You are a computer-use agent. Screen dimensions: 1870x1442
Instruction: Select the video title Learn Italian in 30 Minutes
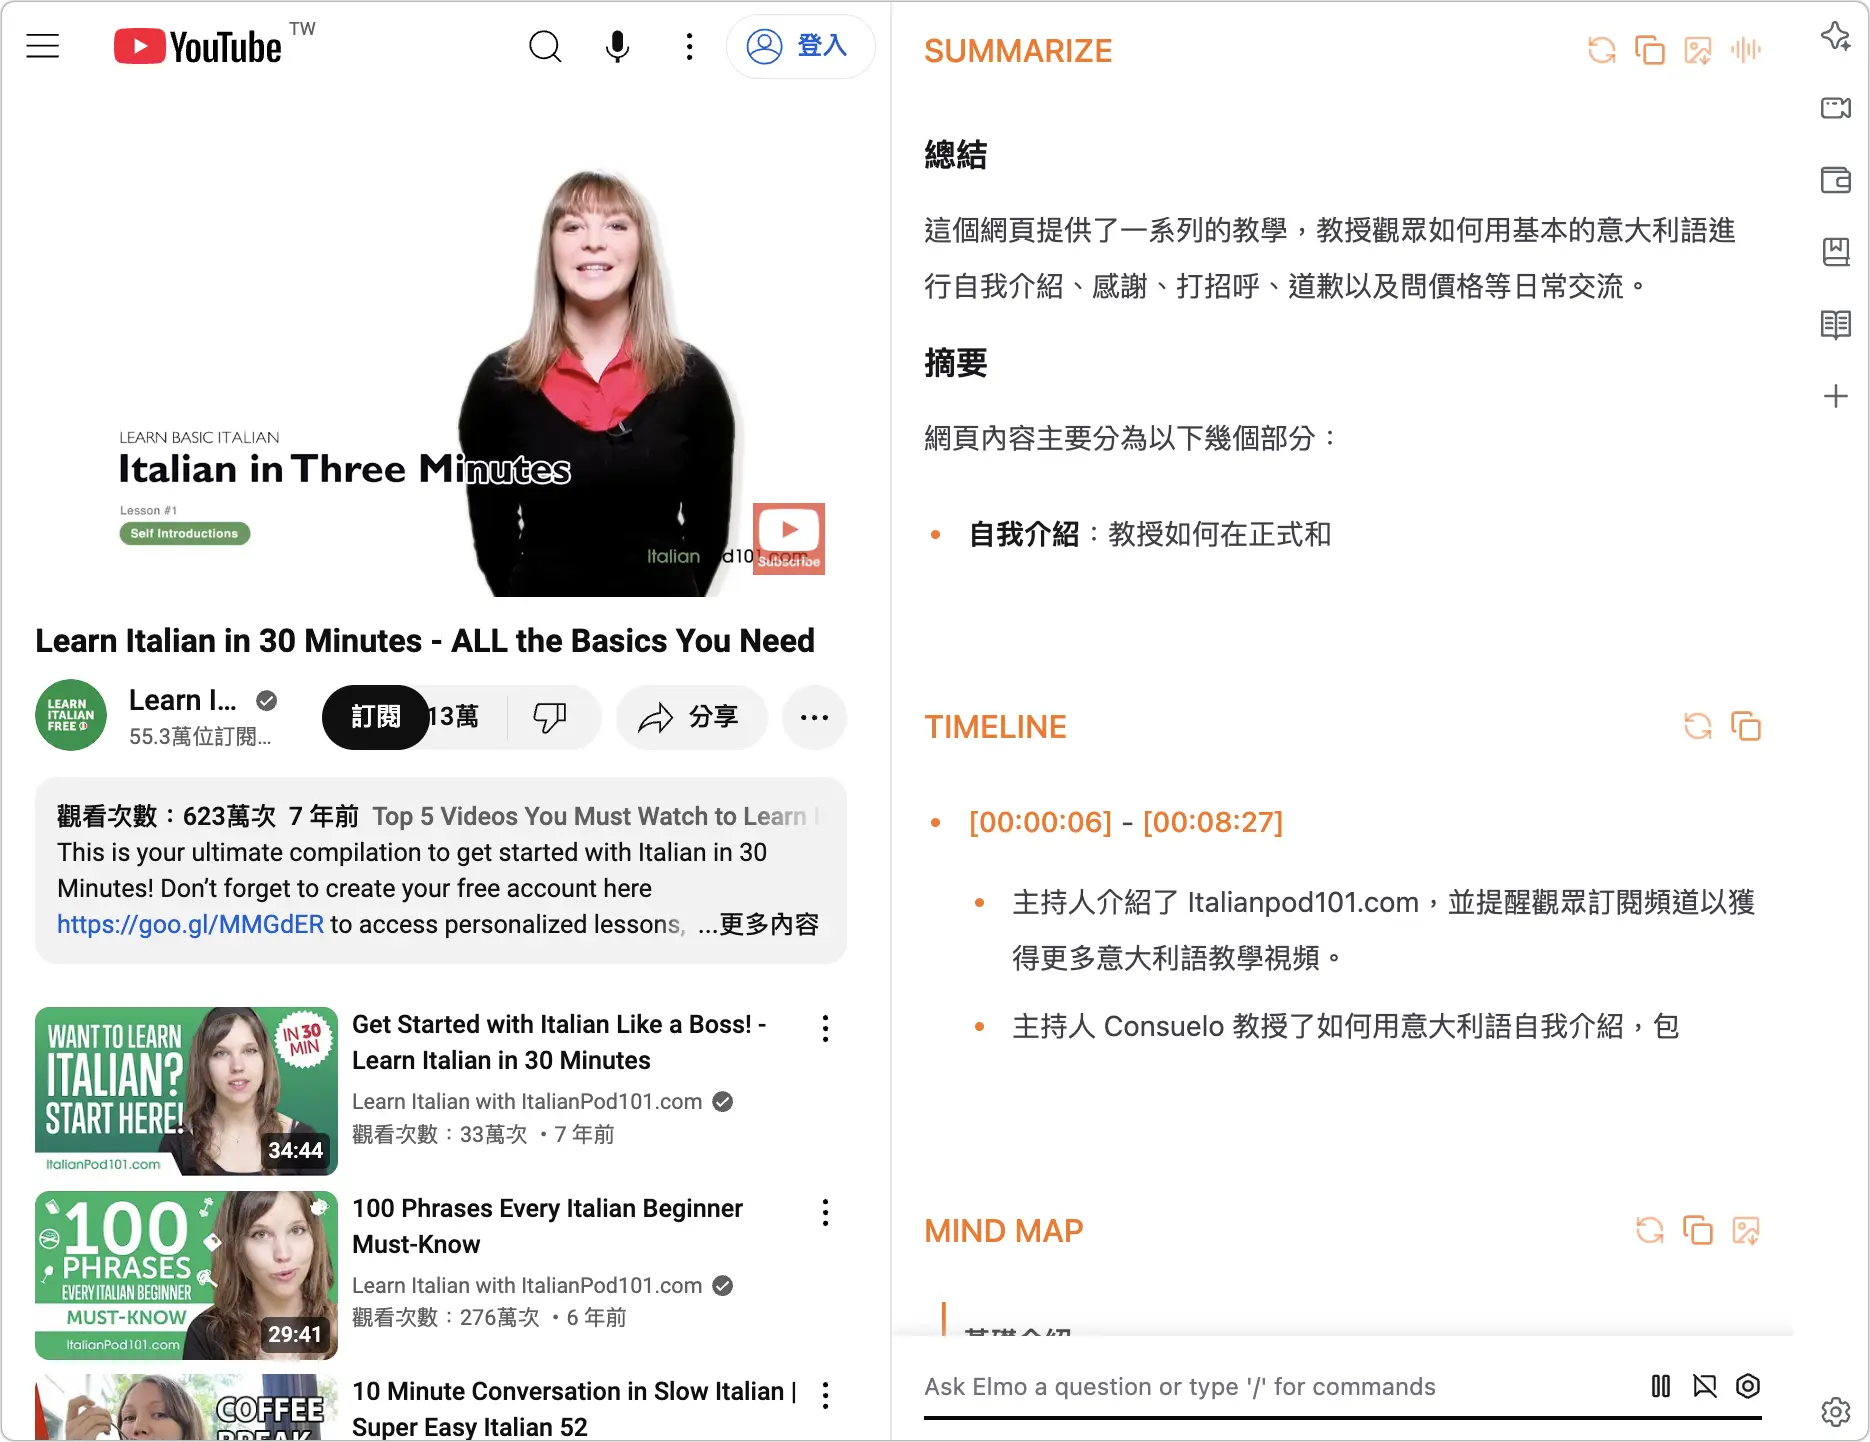point(425,640)
